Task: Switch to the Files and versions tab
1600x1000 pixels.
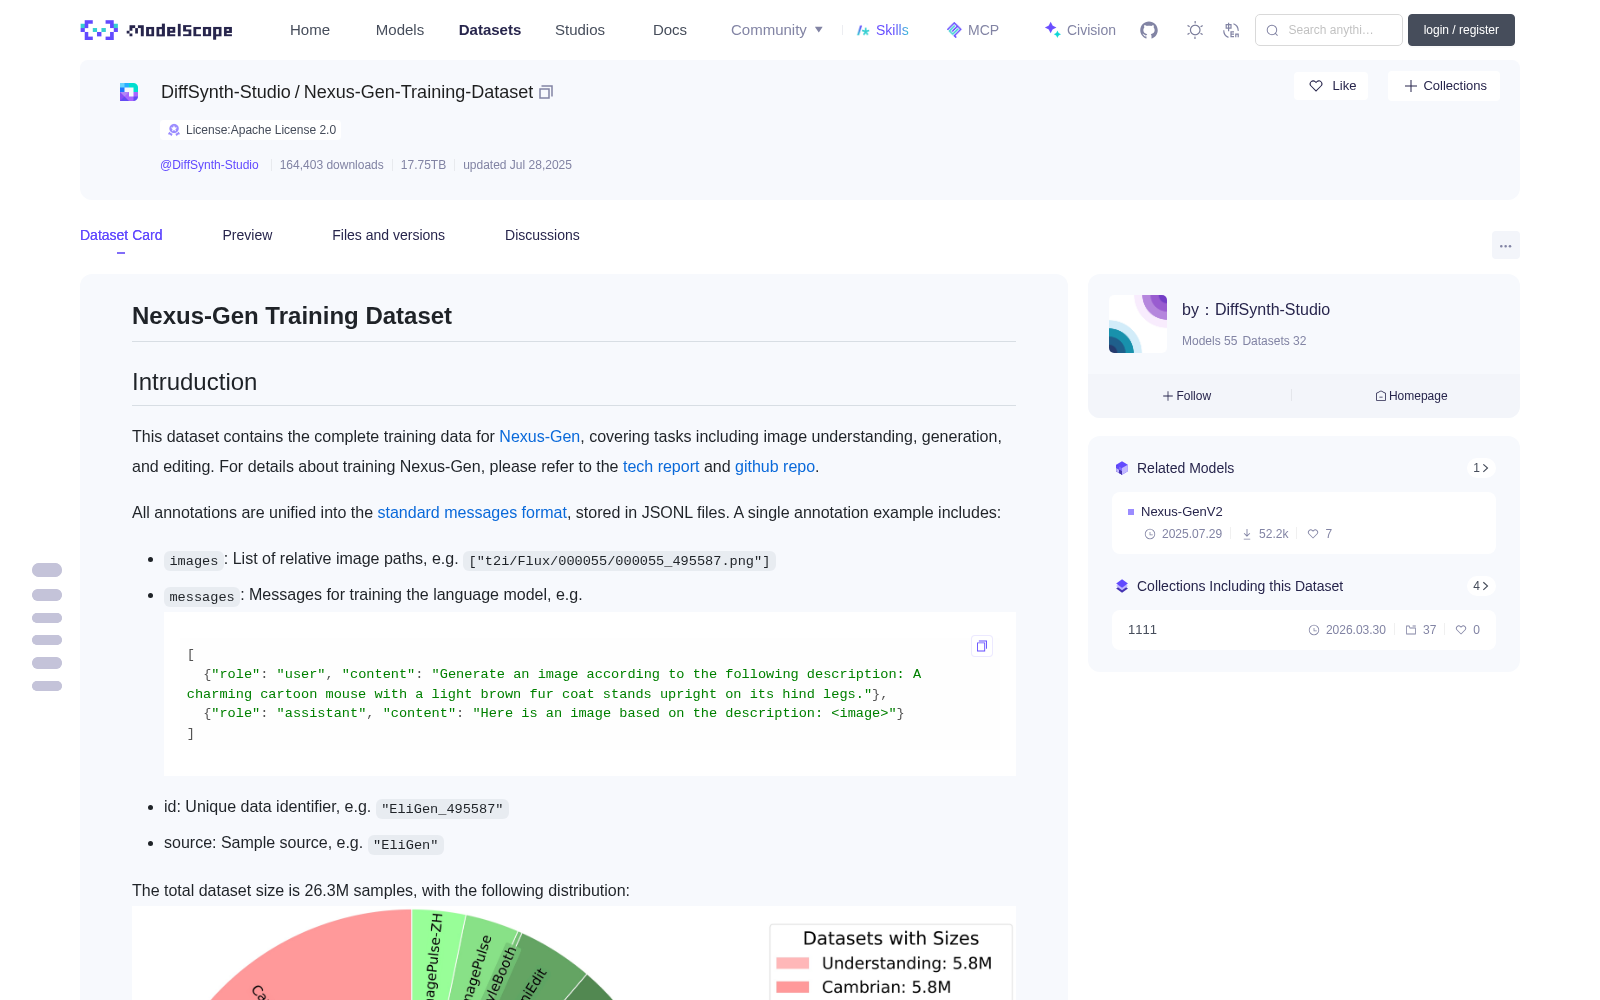Action: tap(388, 235)
